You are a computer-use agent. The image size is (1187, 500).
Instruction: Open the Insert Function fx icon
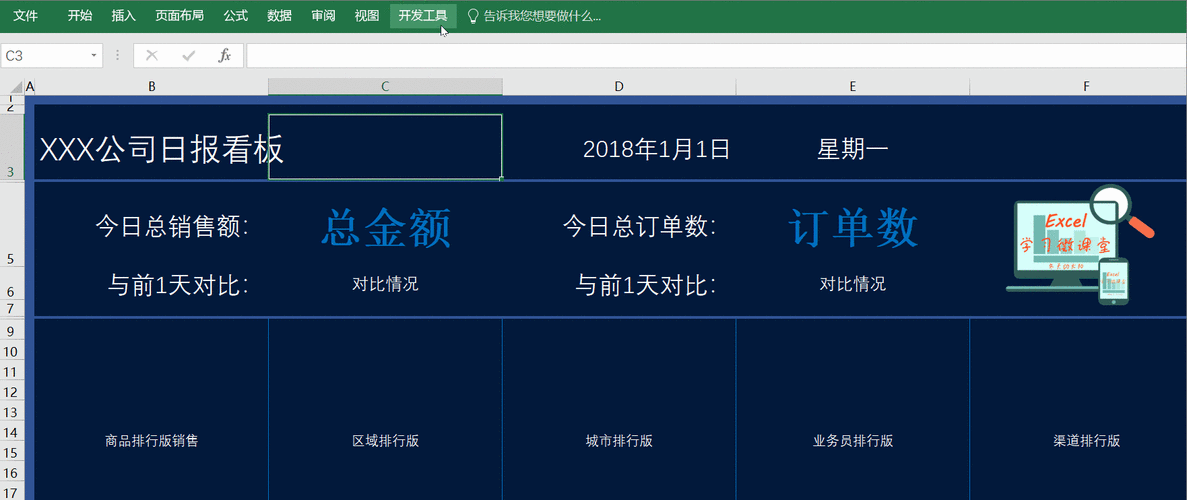[x=225, y=55]
